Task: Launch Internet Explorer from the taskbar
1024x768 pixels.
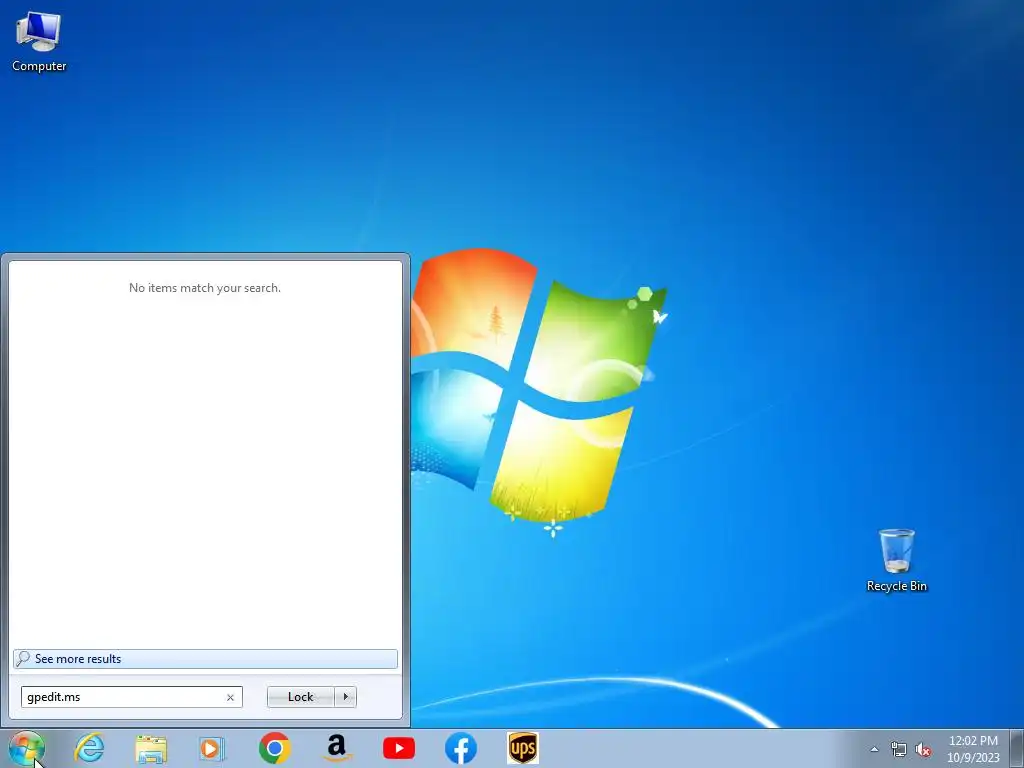Action: pyautogui.click(x=89, y=748)
